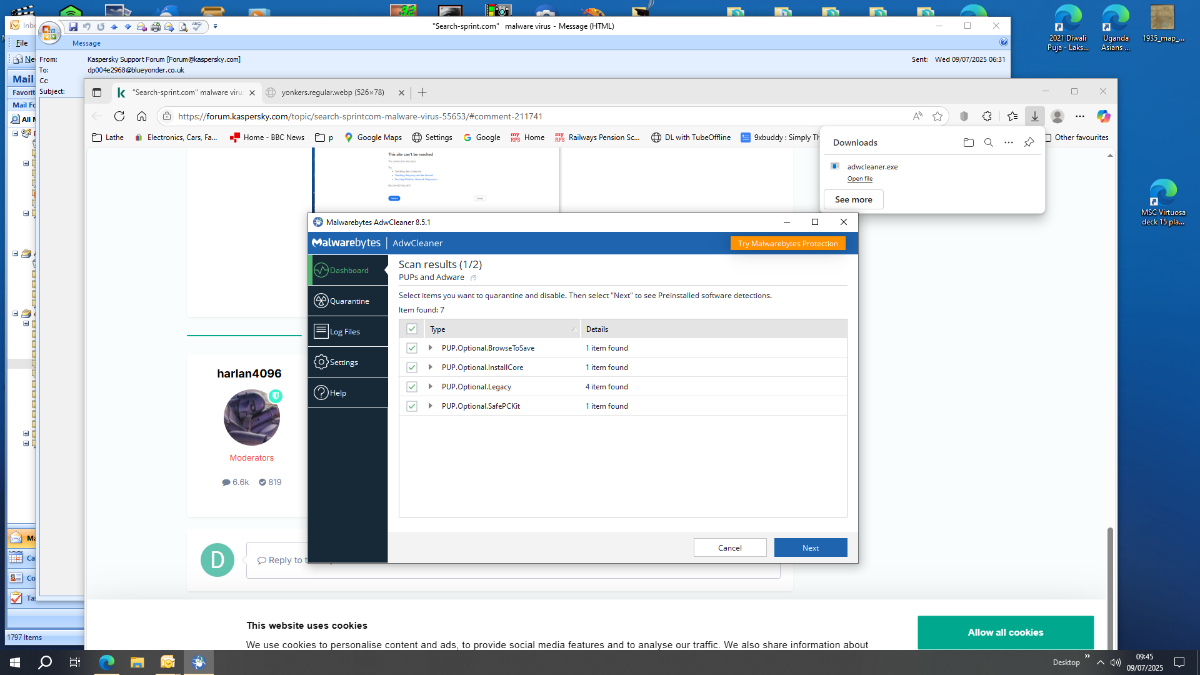The height and width of the screenshot is (675, 1200).
Task: Open Windows Start menu
Action: tap(15, 662)
